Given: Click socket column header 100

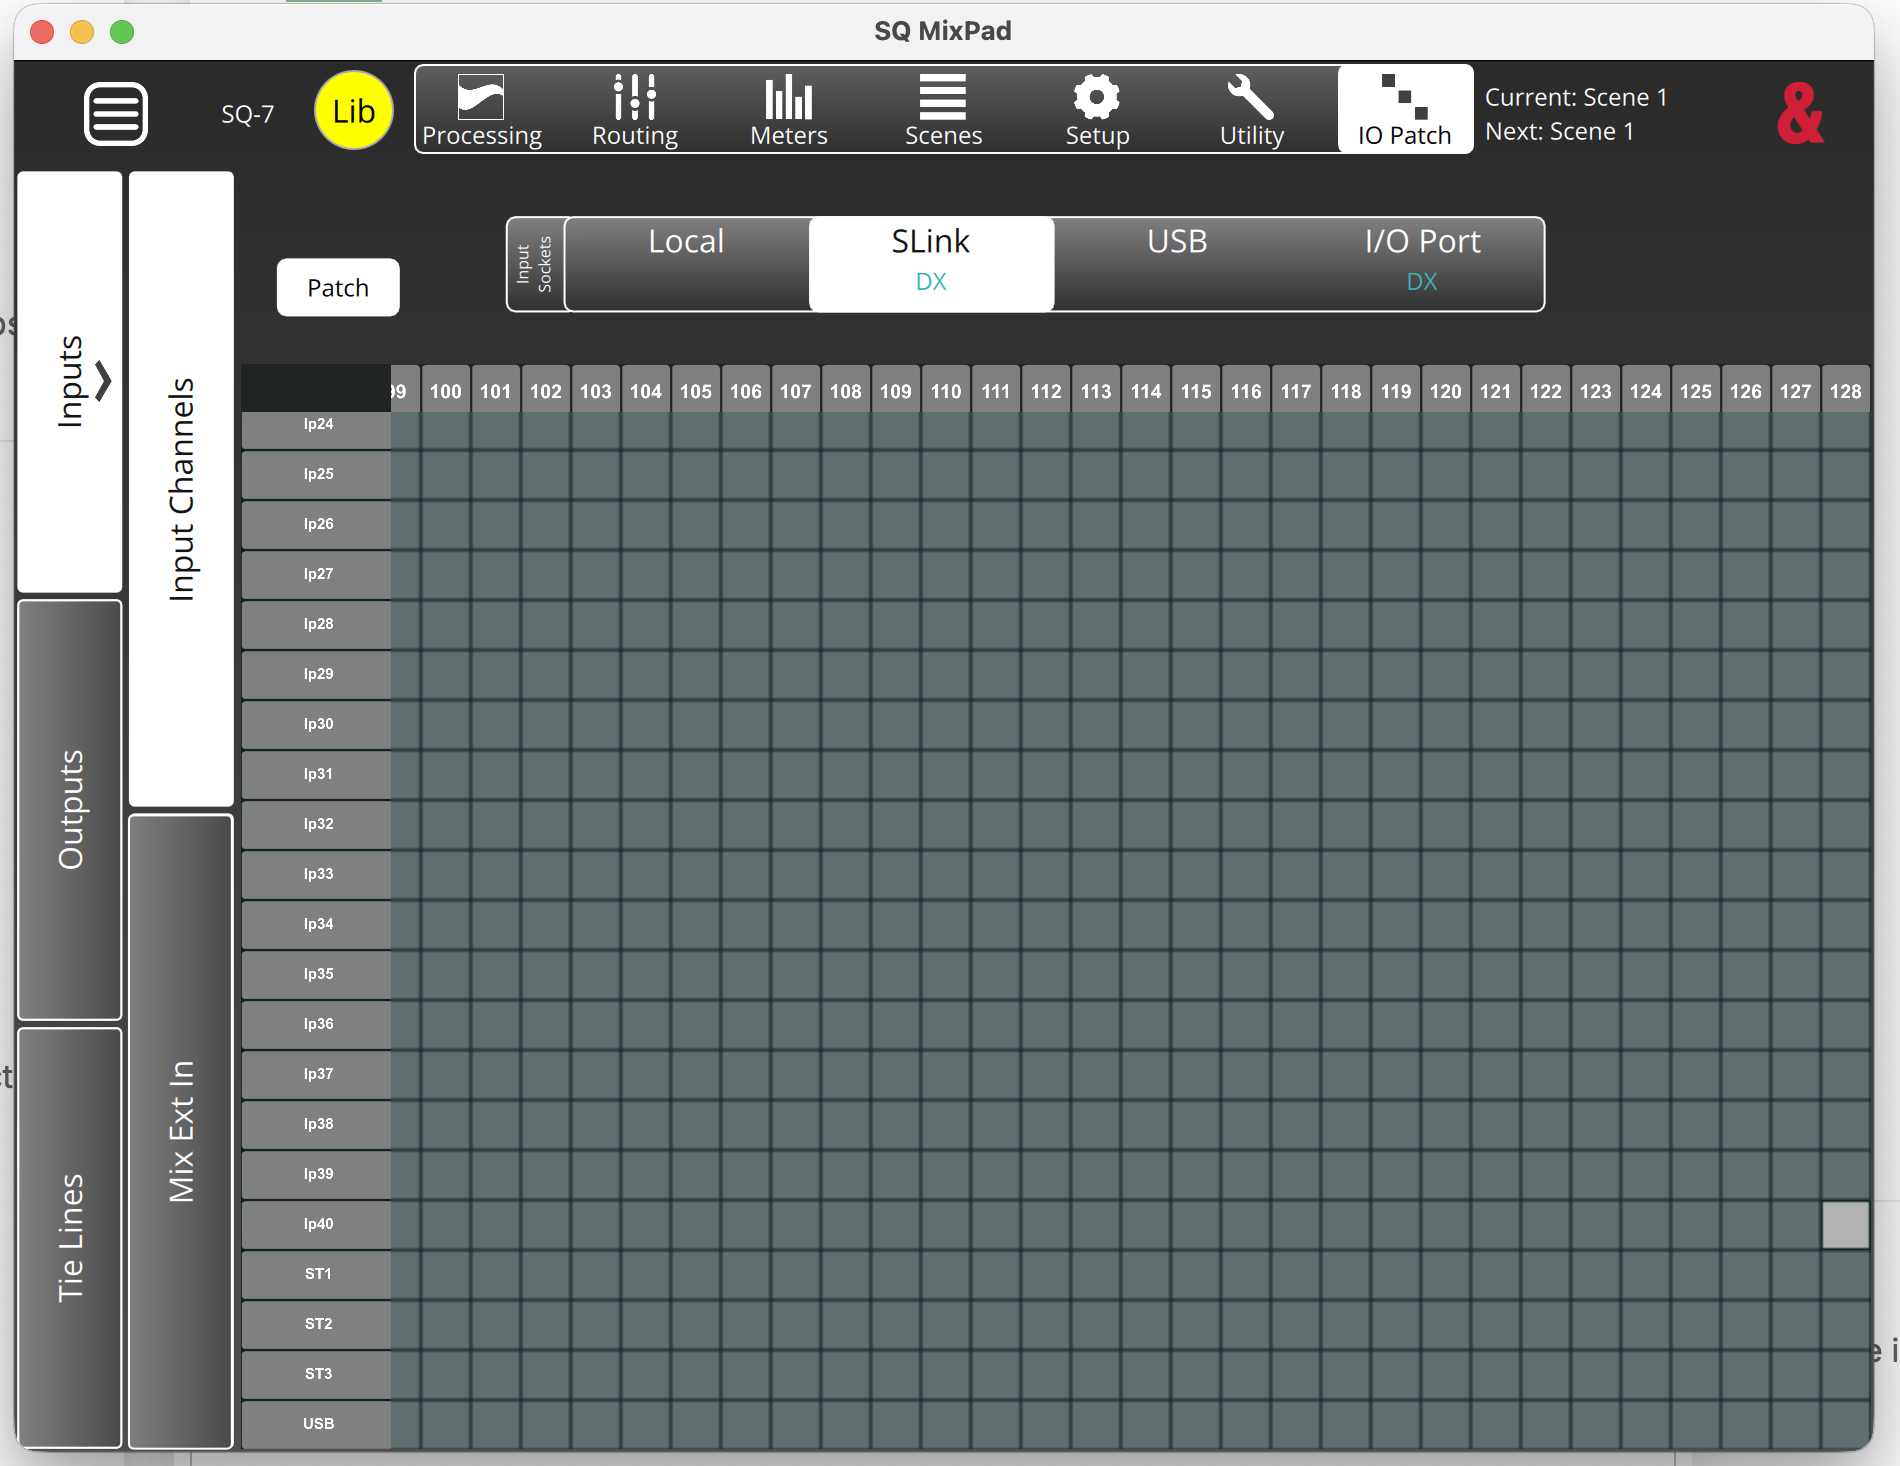Looking at the screenshot, I should coord(446,389).
